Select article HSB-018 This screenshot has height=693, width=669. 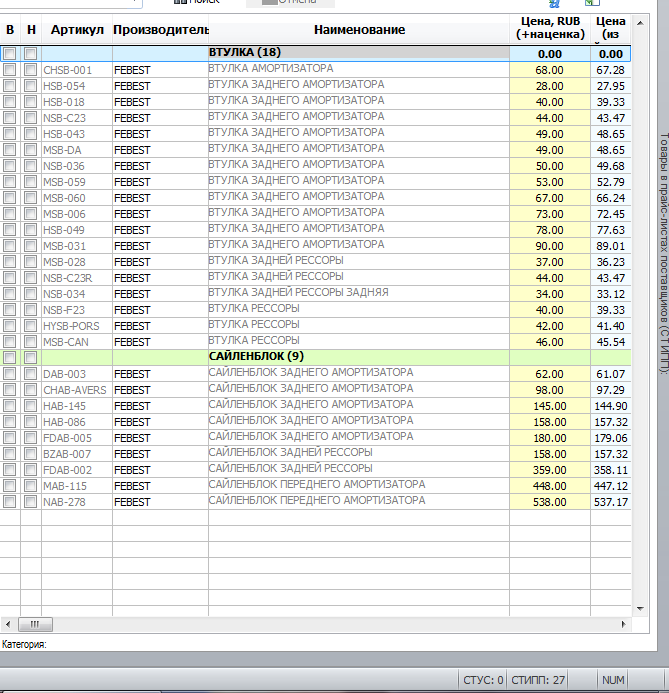pyautogui.click(x=64, y=102)
